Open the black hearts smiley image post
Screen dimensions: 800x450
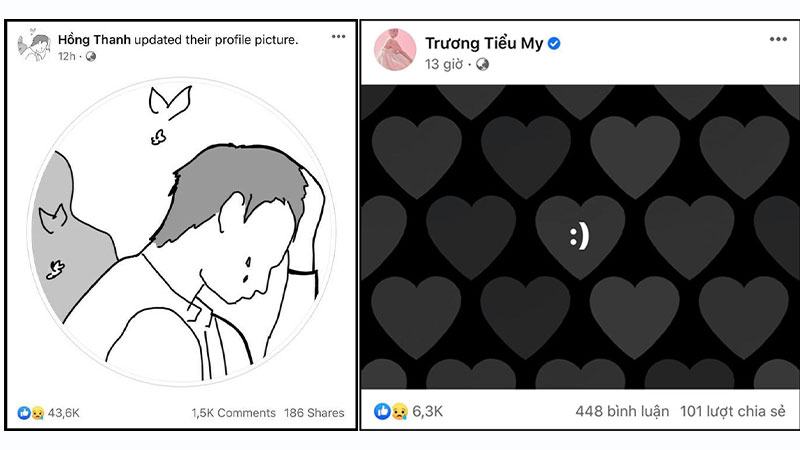[580, 237]
